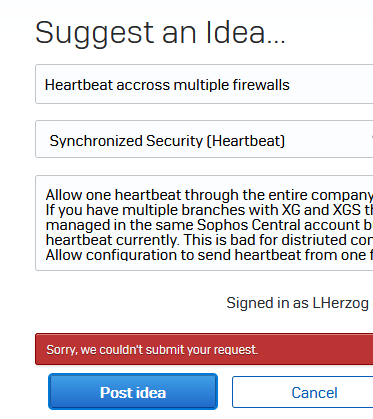373x419 pixels.
Task: Place cursor on 'heartbeat currently. This is bad' line
Action: click(209, 240)
